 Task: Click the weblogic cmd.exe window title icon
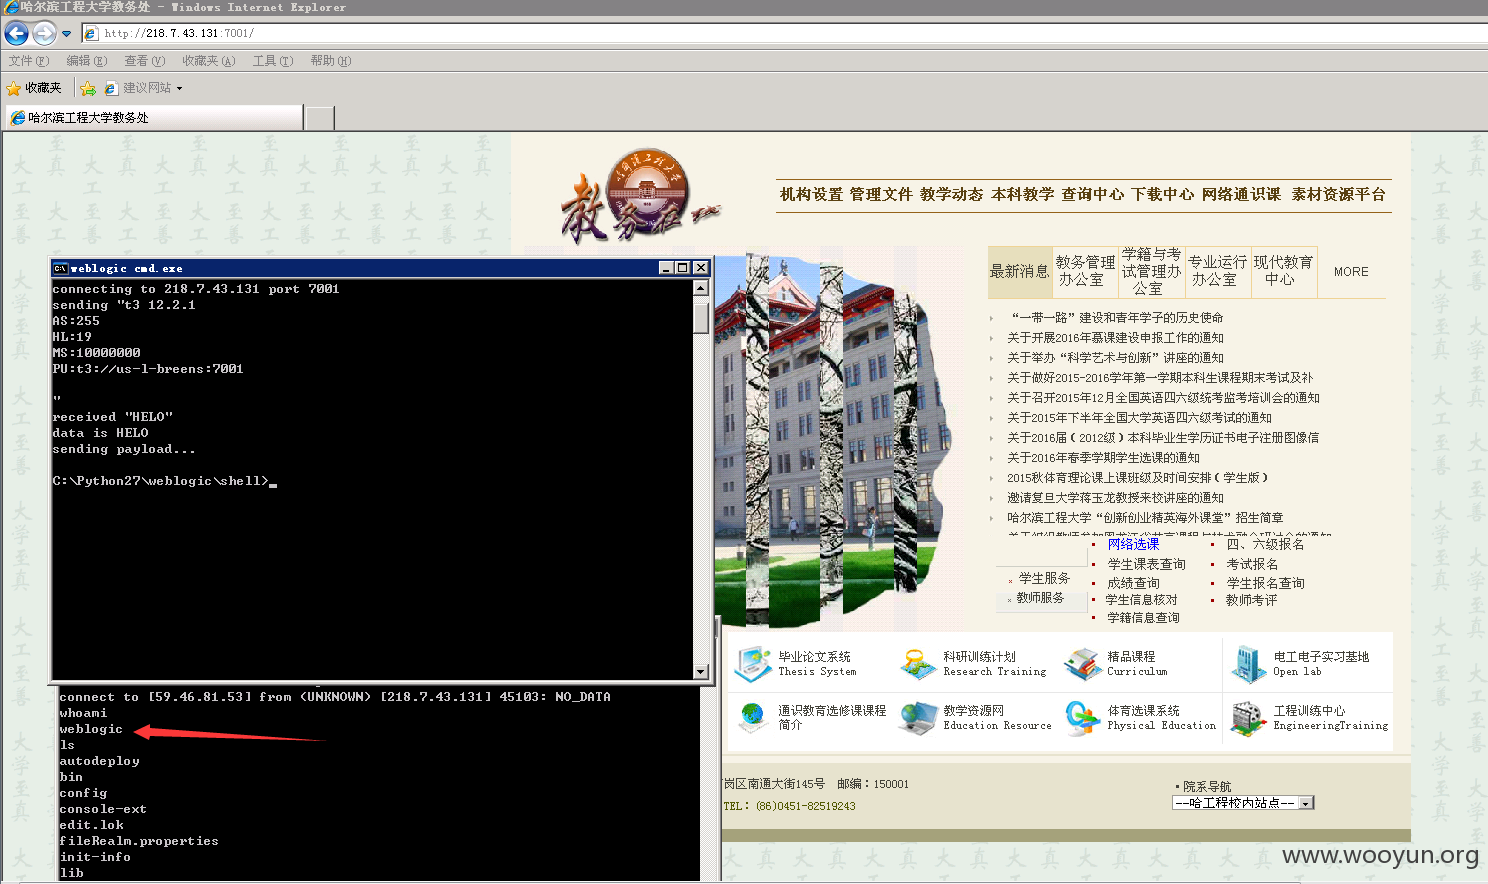point(60,268)
